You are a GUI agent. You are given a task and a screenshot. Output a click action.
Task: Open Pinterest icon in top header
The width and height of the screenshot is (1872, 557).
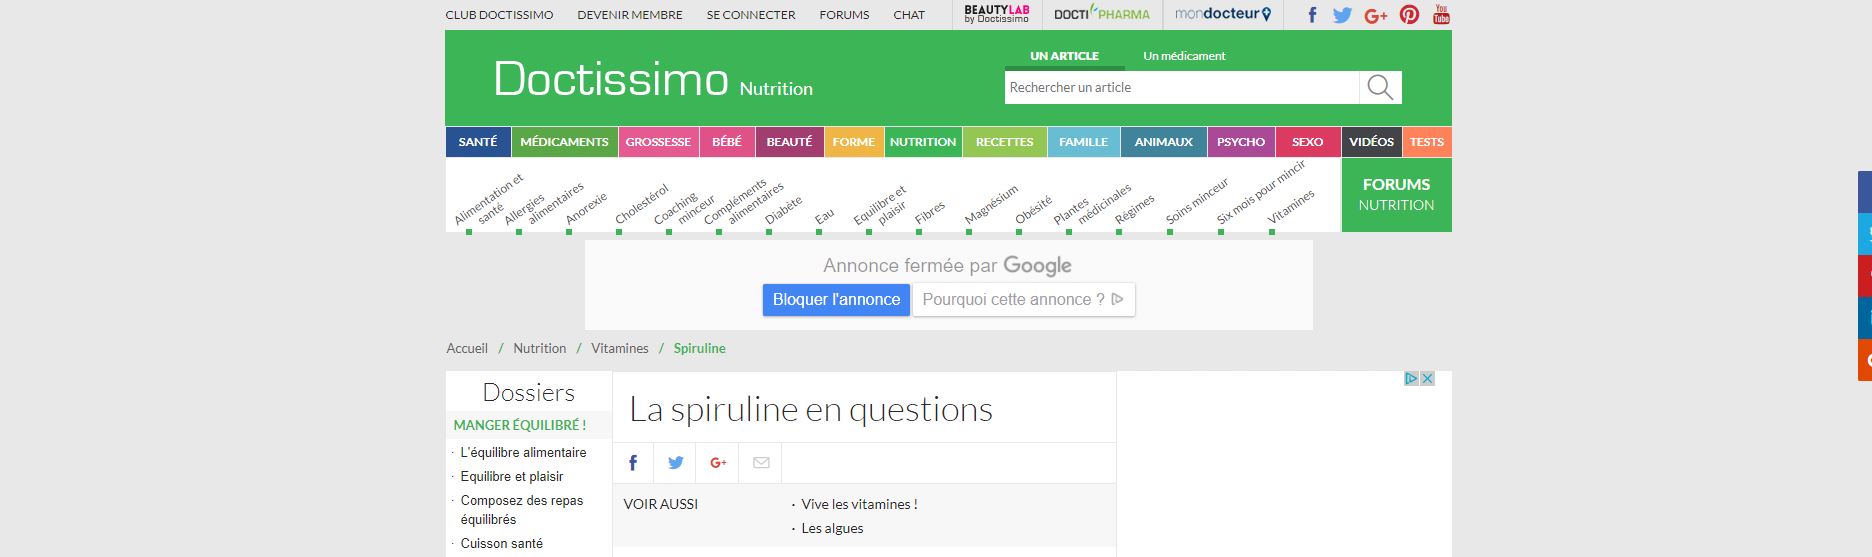[1409, 15]
